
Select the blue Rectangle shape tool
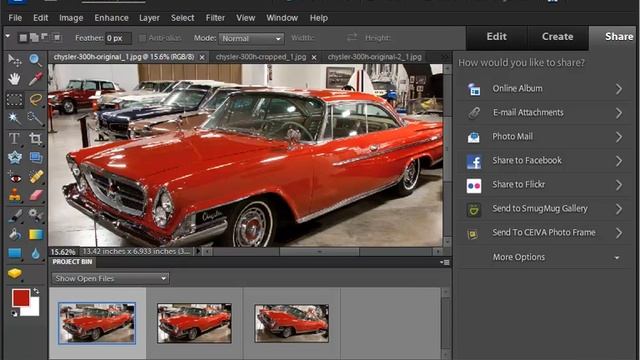coord(14,253)
